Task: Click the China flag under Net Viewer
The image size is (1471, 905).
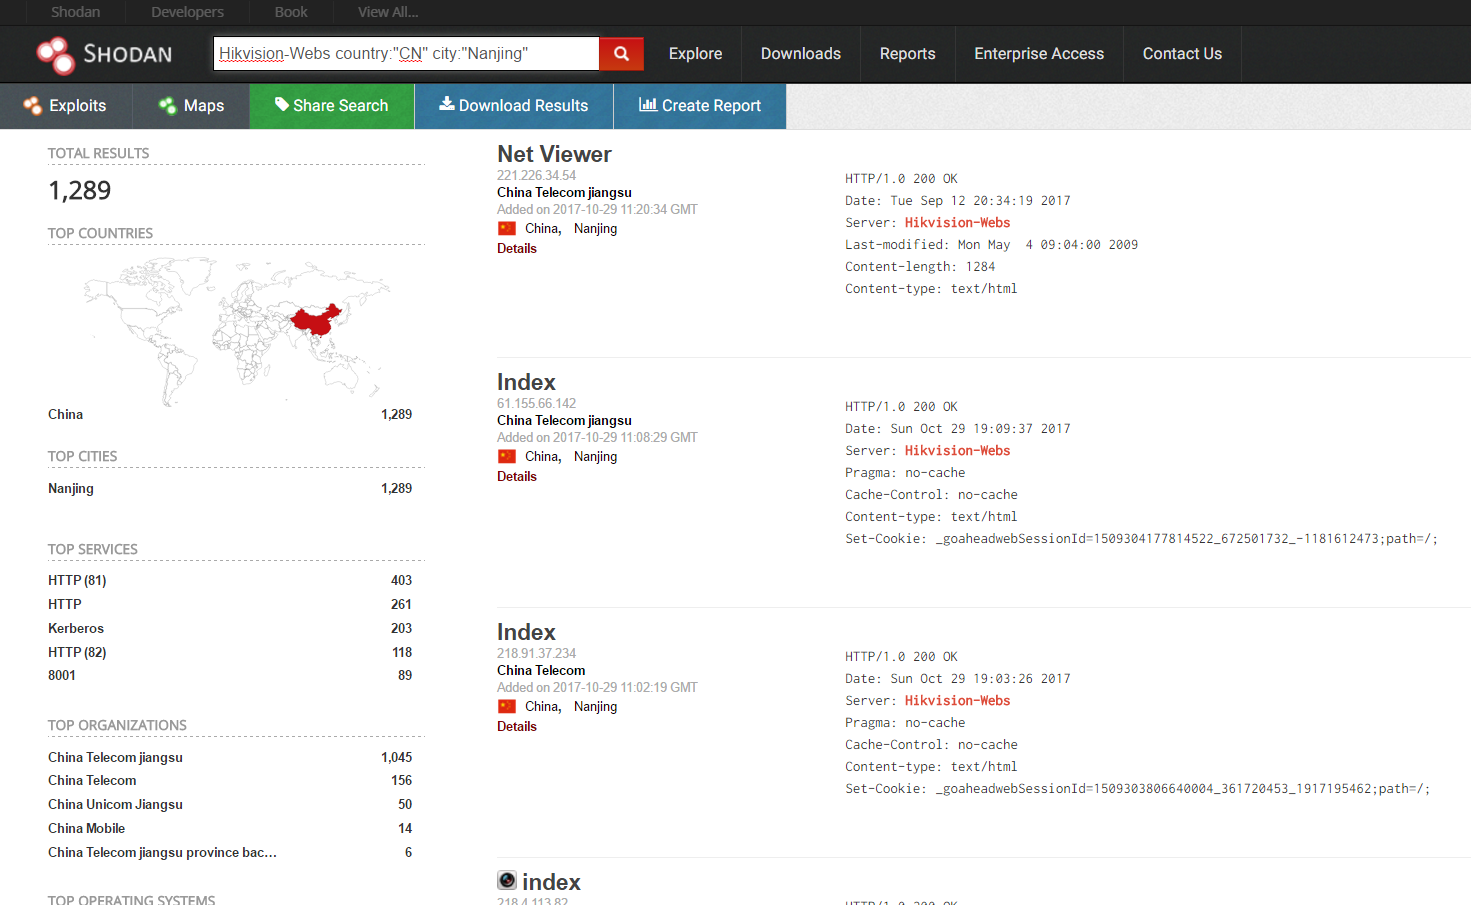Action: [507, 228]
